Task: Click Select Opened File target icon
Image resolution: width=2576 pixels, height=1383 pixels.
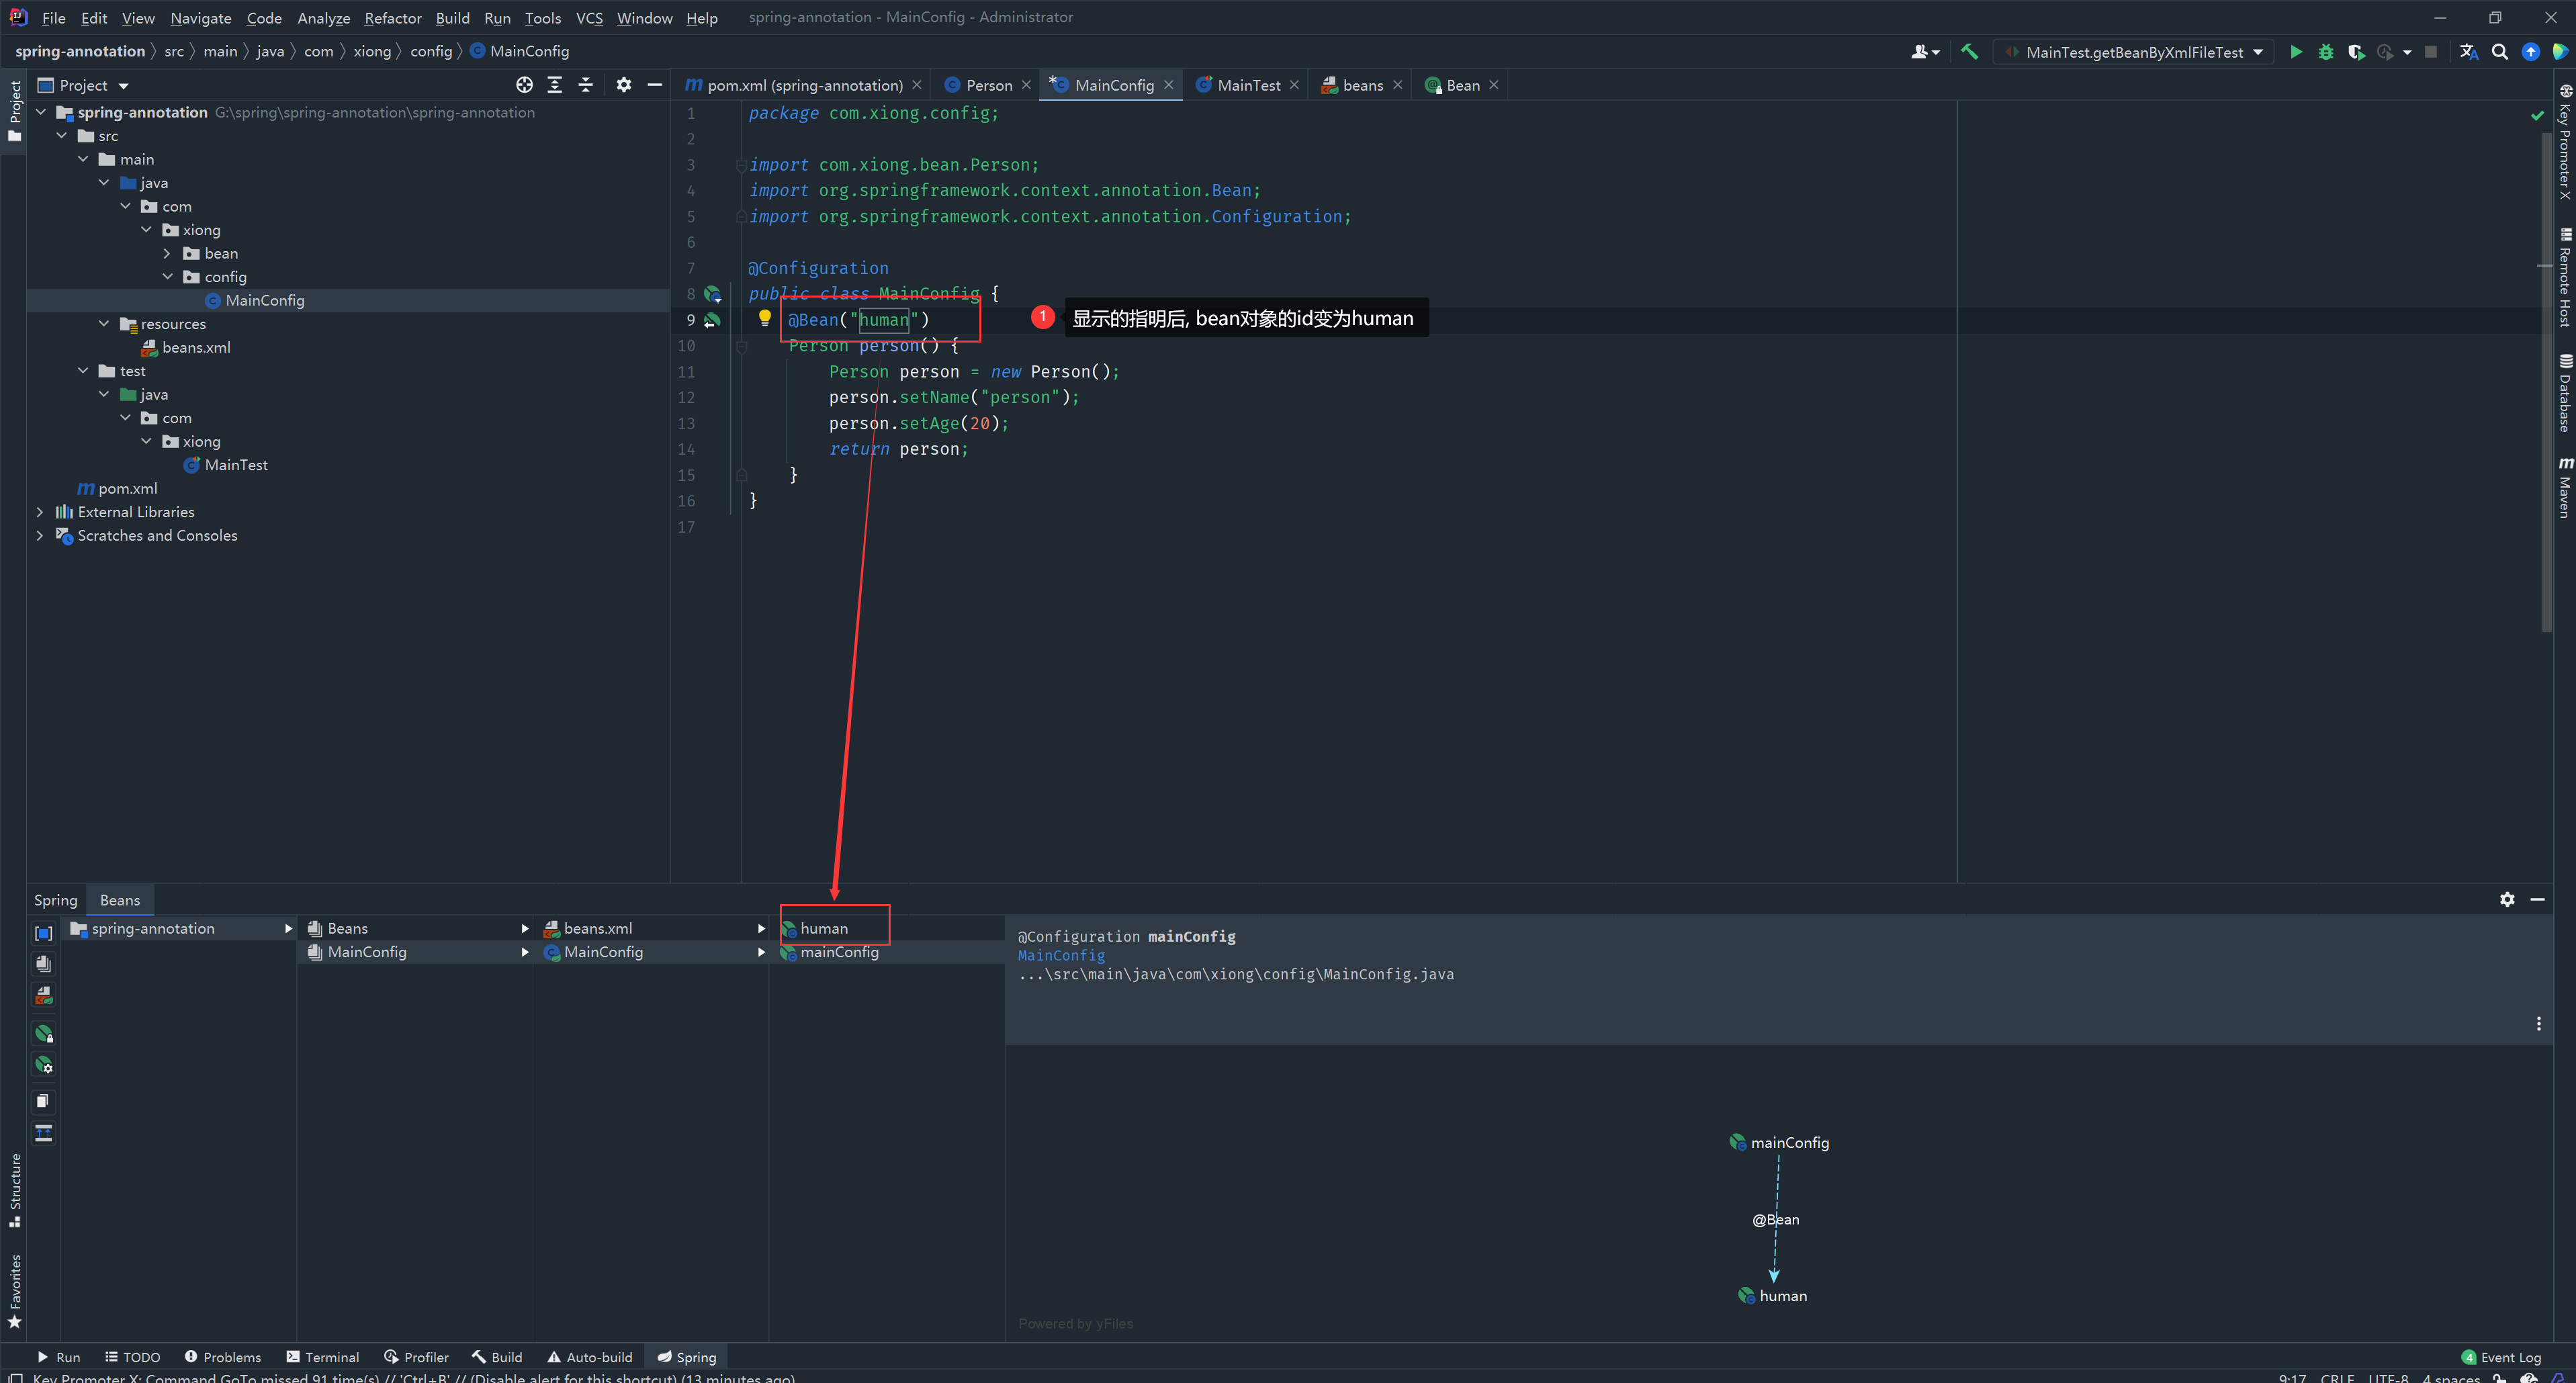Action: pos(524,85)
